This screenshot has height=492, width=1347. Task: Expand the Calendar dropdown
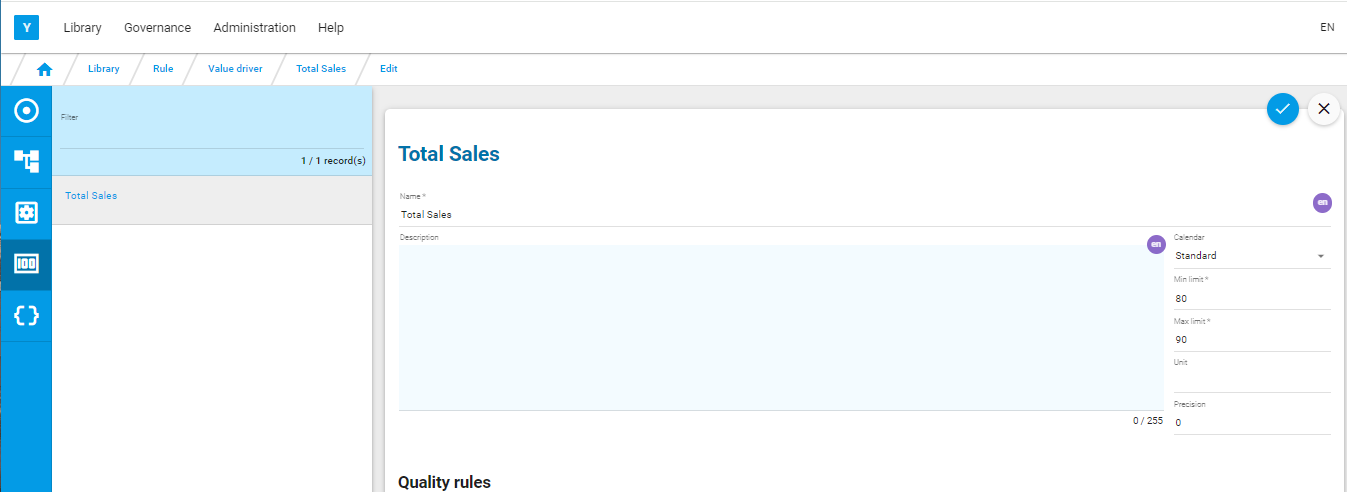[1251, 256]
